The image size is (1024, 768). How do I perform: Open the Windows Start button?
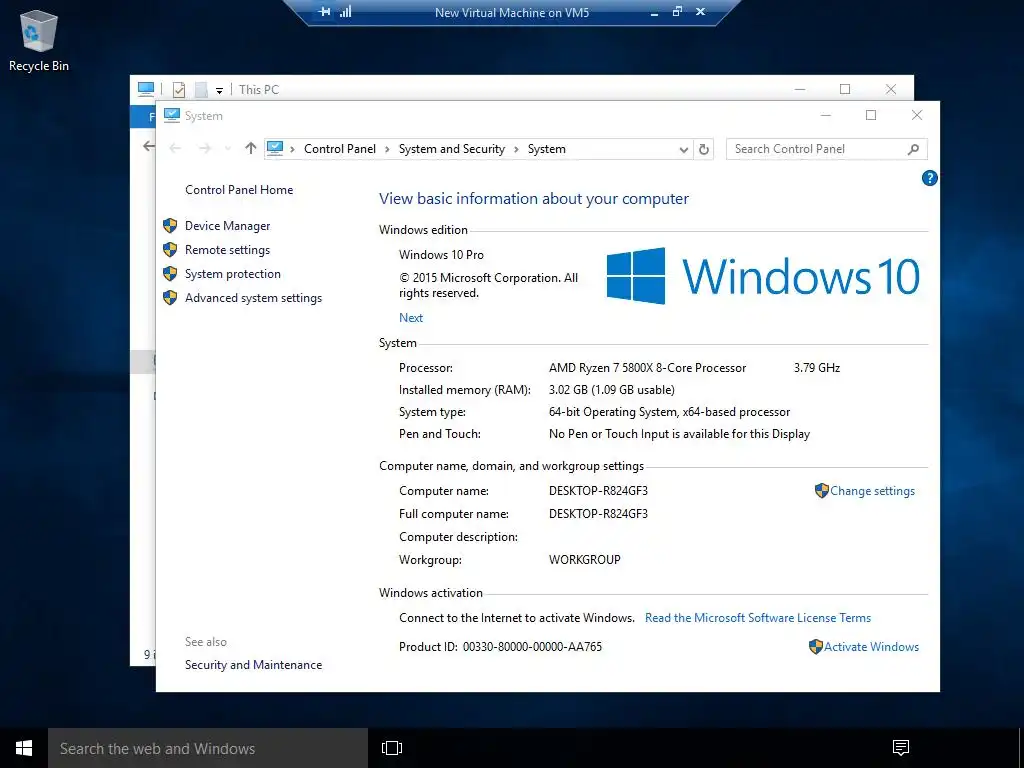pyautogui.click(x=24, y=748)
